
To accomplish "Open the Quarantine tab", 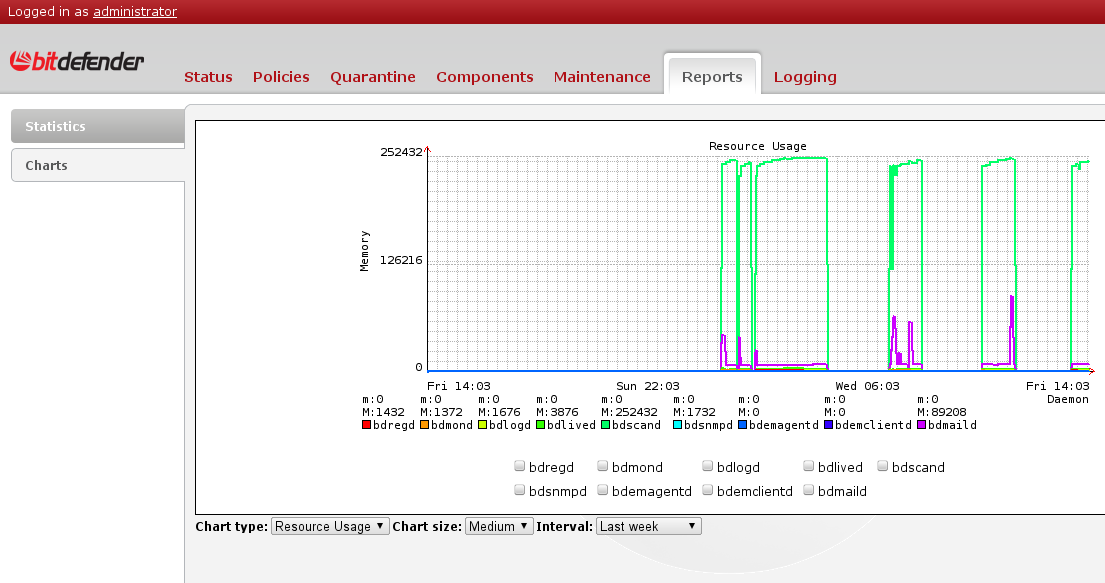I will coord(373,77).
